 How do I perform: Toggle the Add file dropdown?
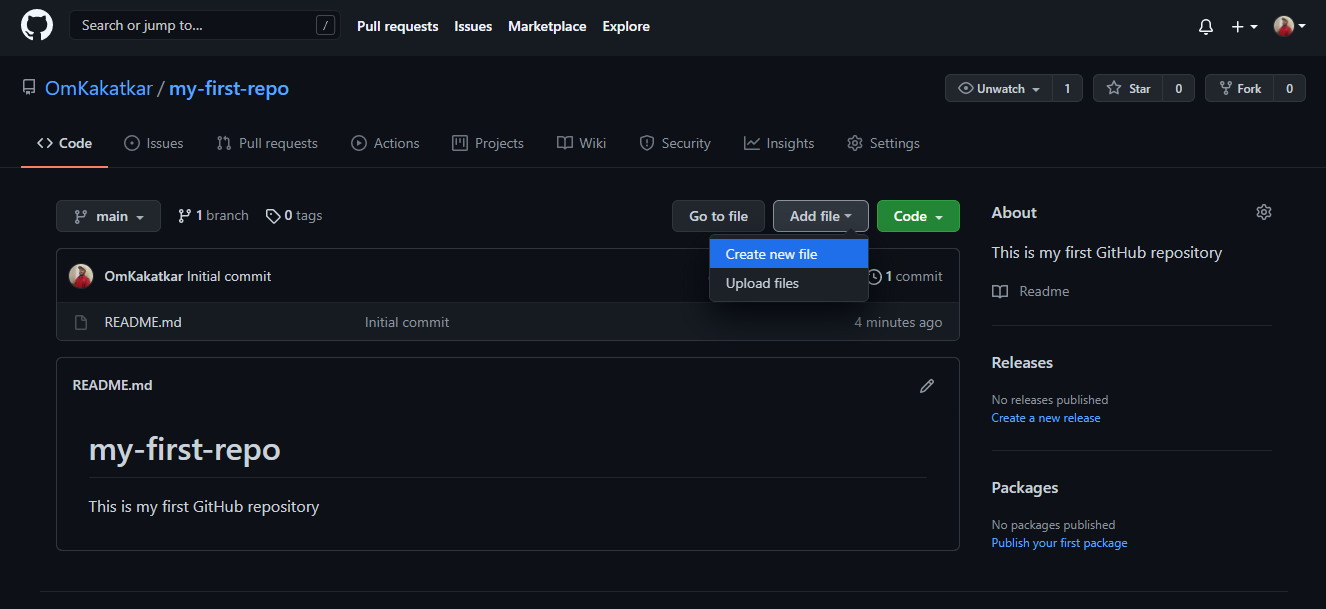tap(820, 216)
